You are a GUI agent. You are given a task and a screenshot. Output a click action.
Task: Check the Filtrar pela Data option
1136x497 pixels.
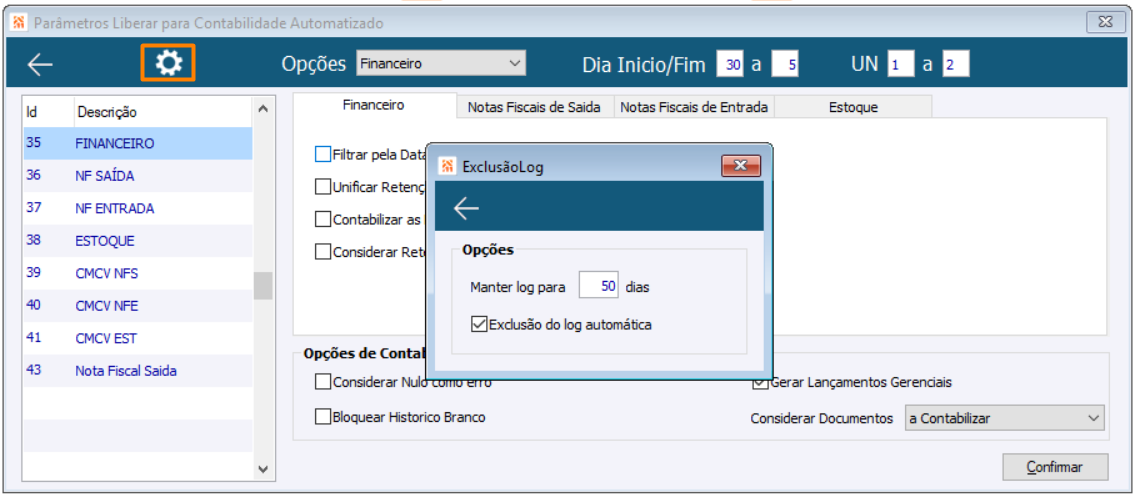(323, 155)
